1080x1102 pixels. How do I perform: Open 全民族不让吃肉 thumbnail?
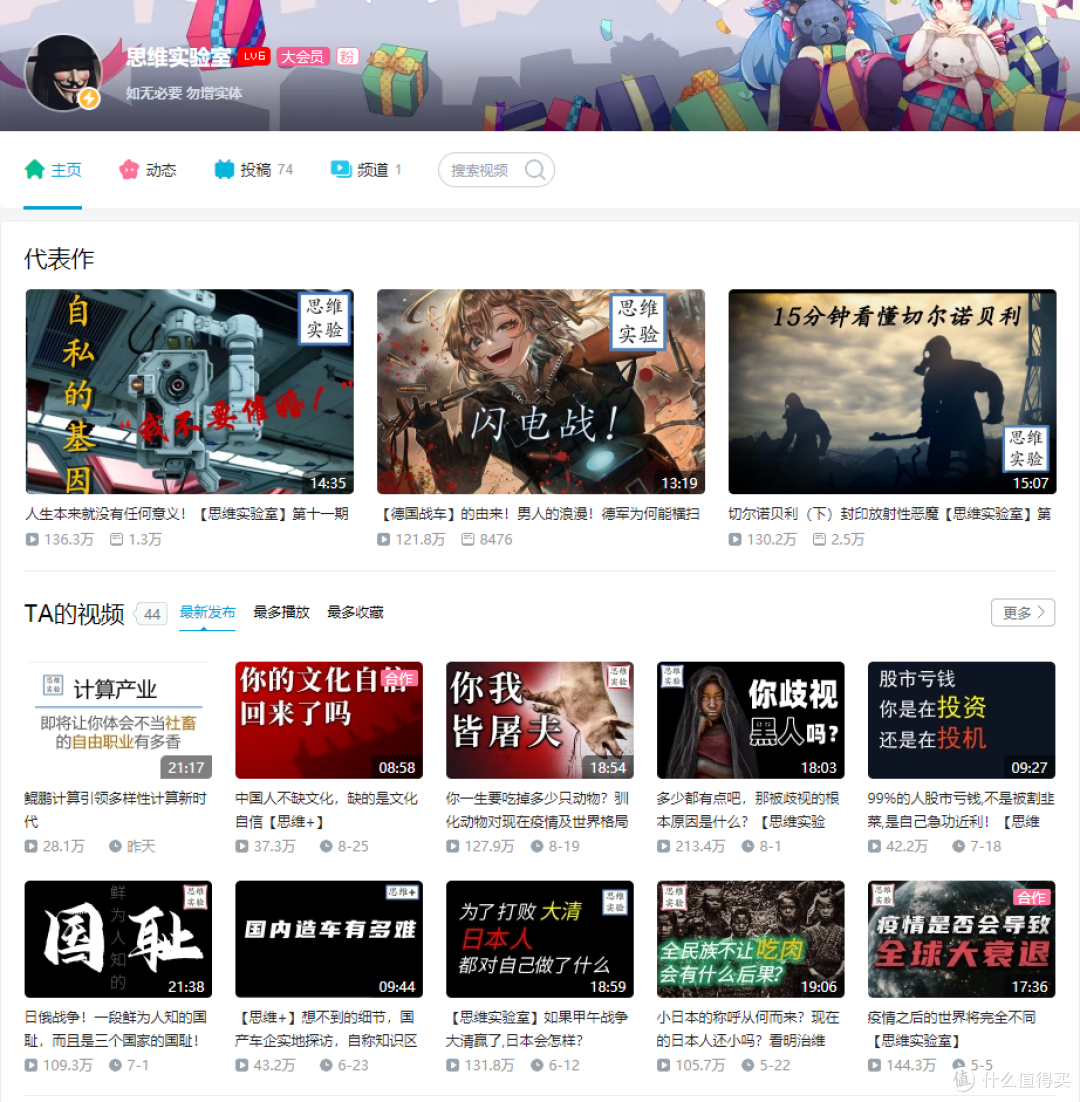pos(750,939)
